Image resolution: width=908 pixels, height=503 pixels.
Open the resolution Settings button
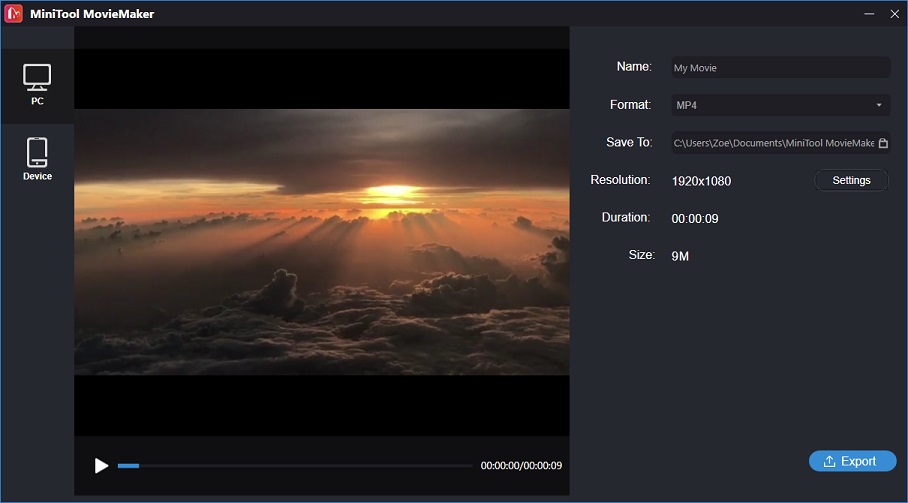(x=851, y=180)
